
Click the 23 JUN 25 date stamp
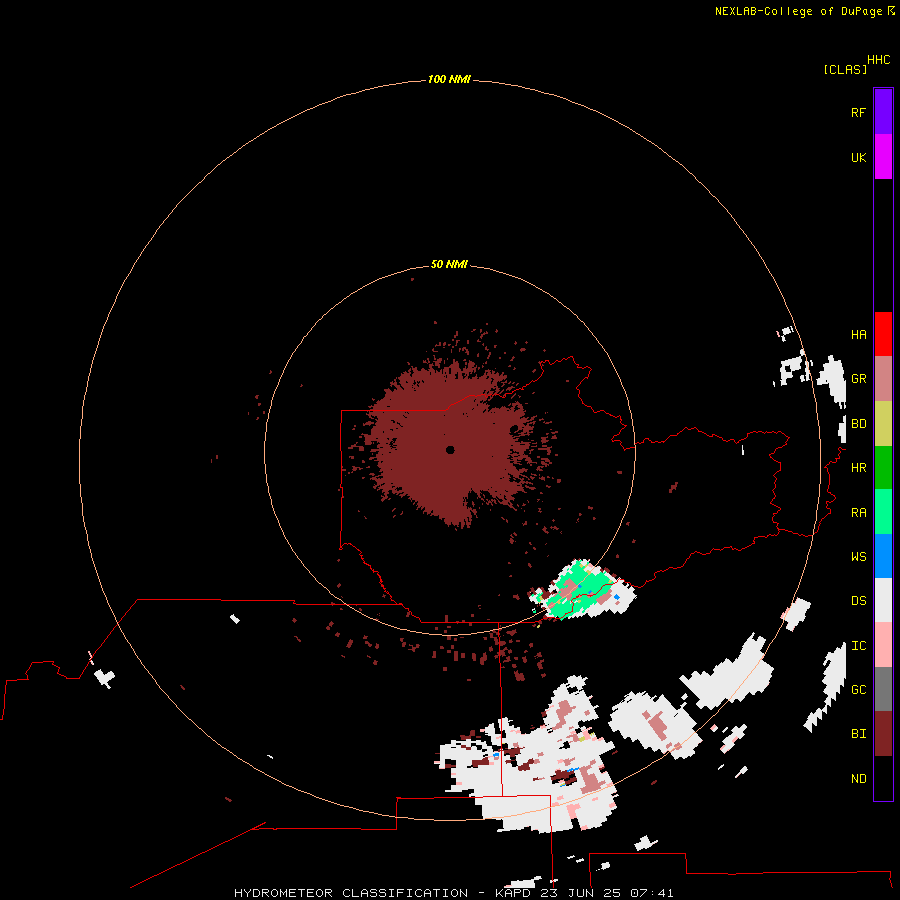pyautogui.click(x=580, y=893)
